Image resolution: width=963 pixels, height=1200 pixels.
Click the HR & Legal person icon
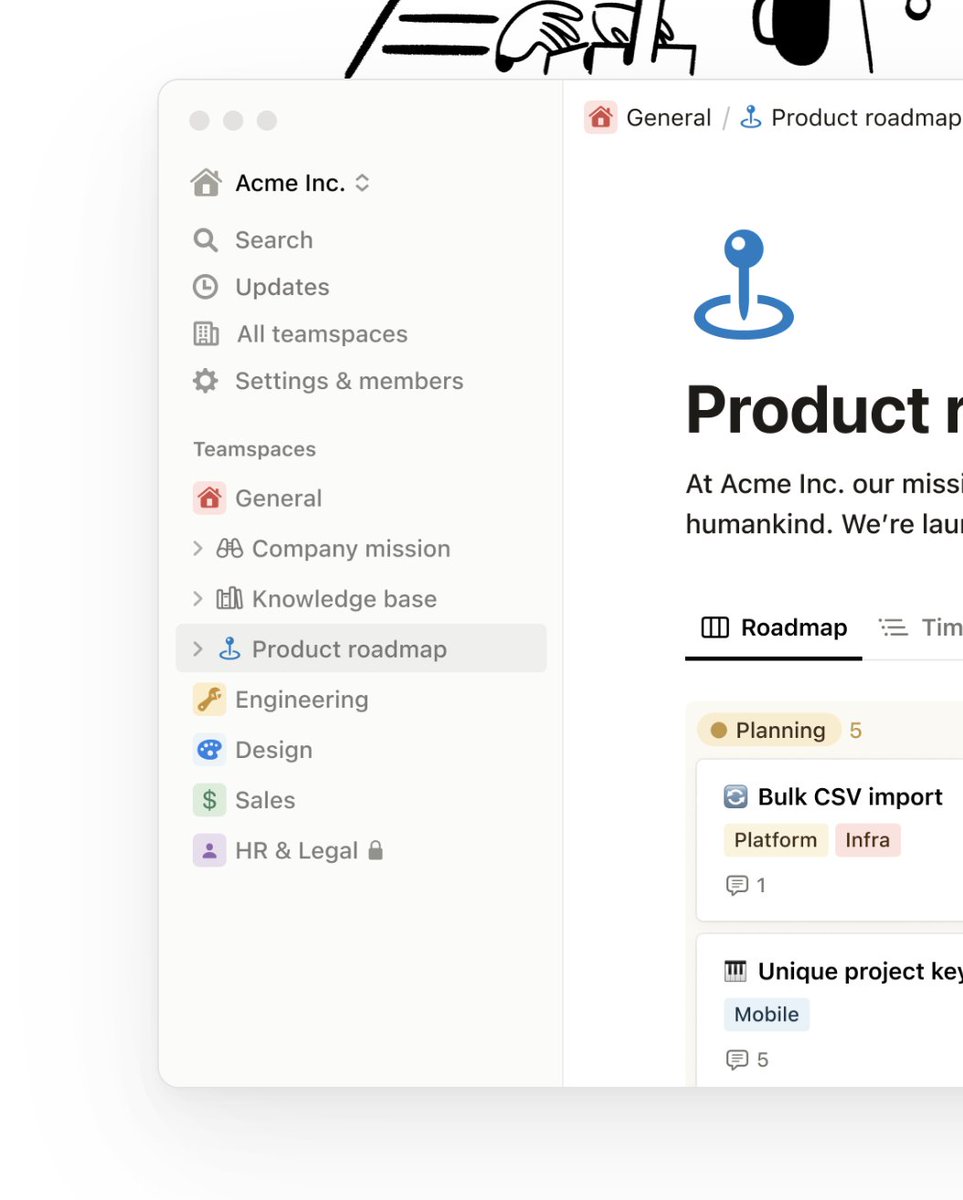click(209, 850)
